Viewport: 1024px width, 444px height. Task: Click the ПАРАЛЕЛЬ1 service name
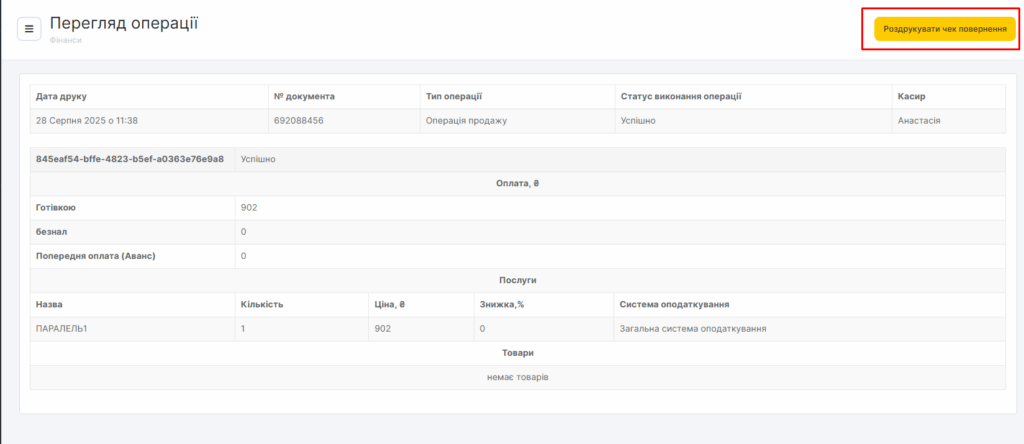[x=62, y=328]
